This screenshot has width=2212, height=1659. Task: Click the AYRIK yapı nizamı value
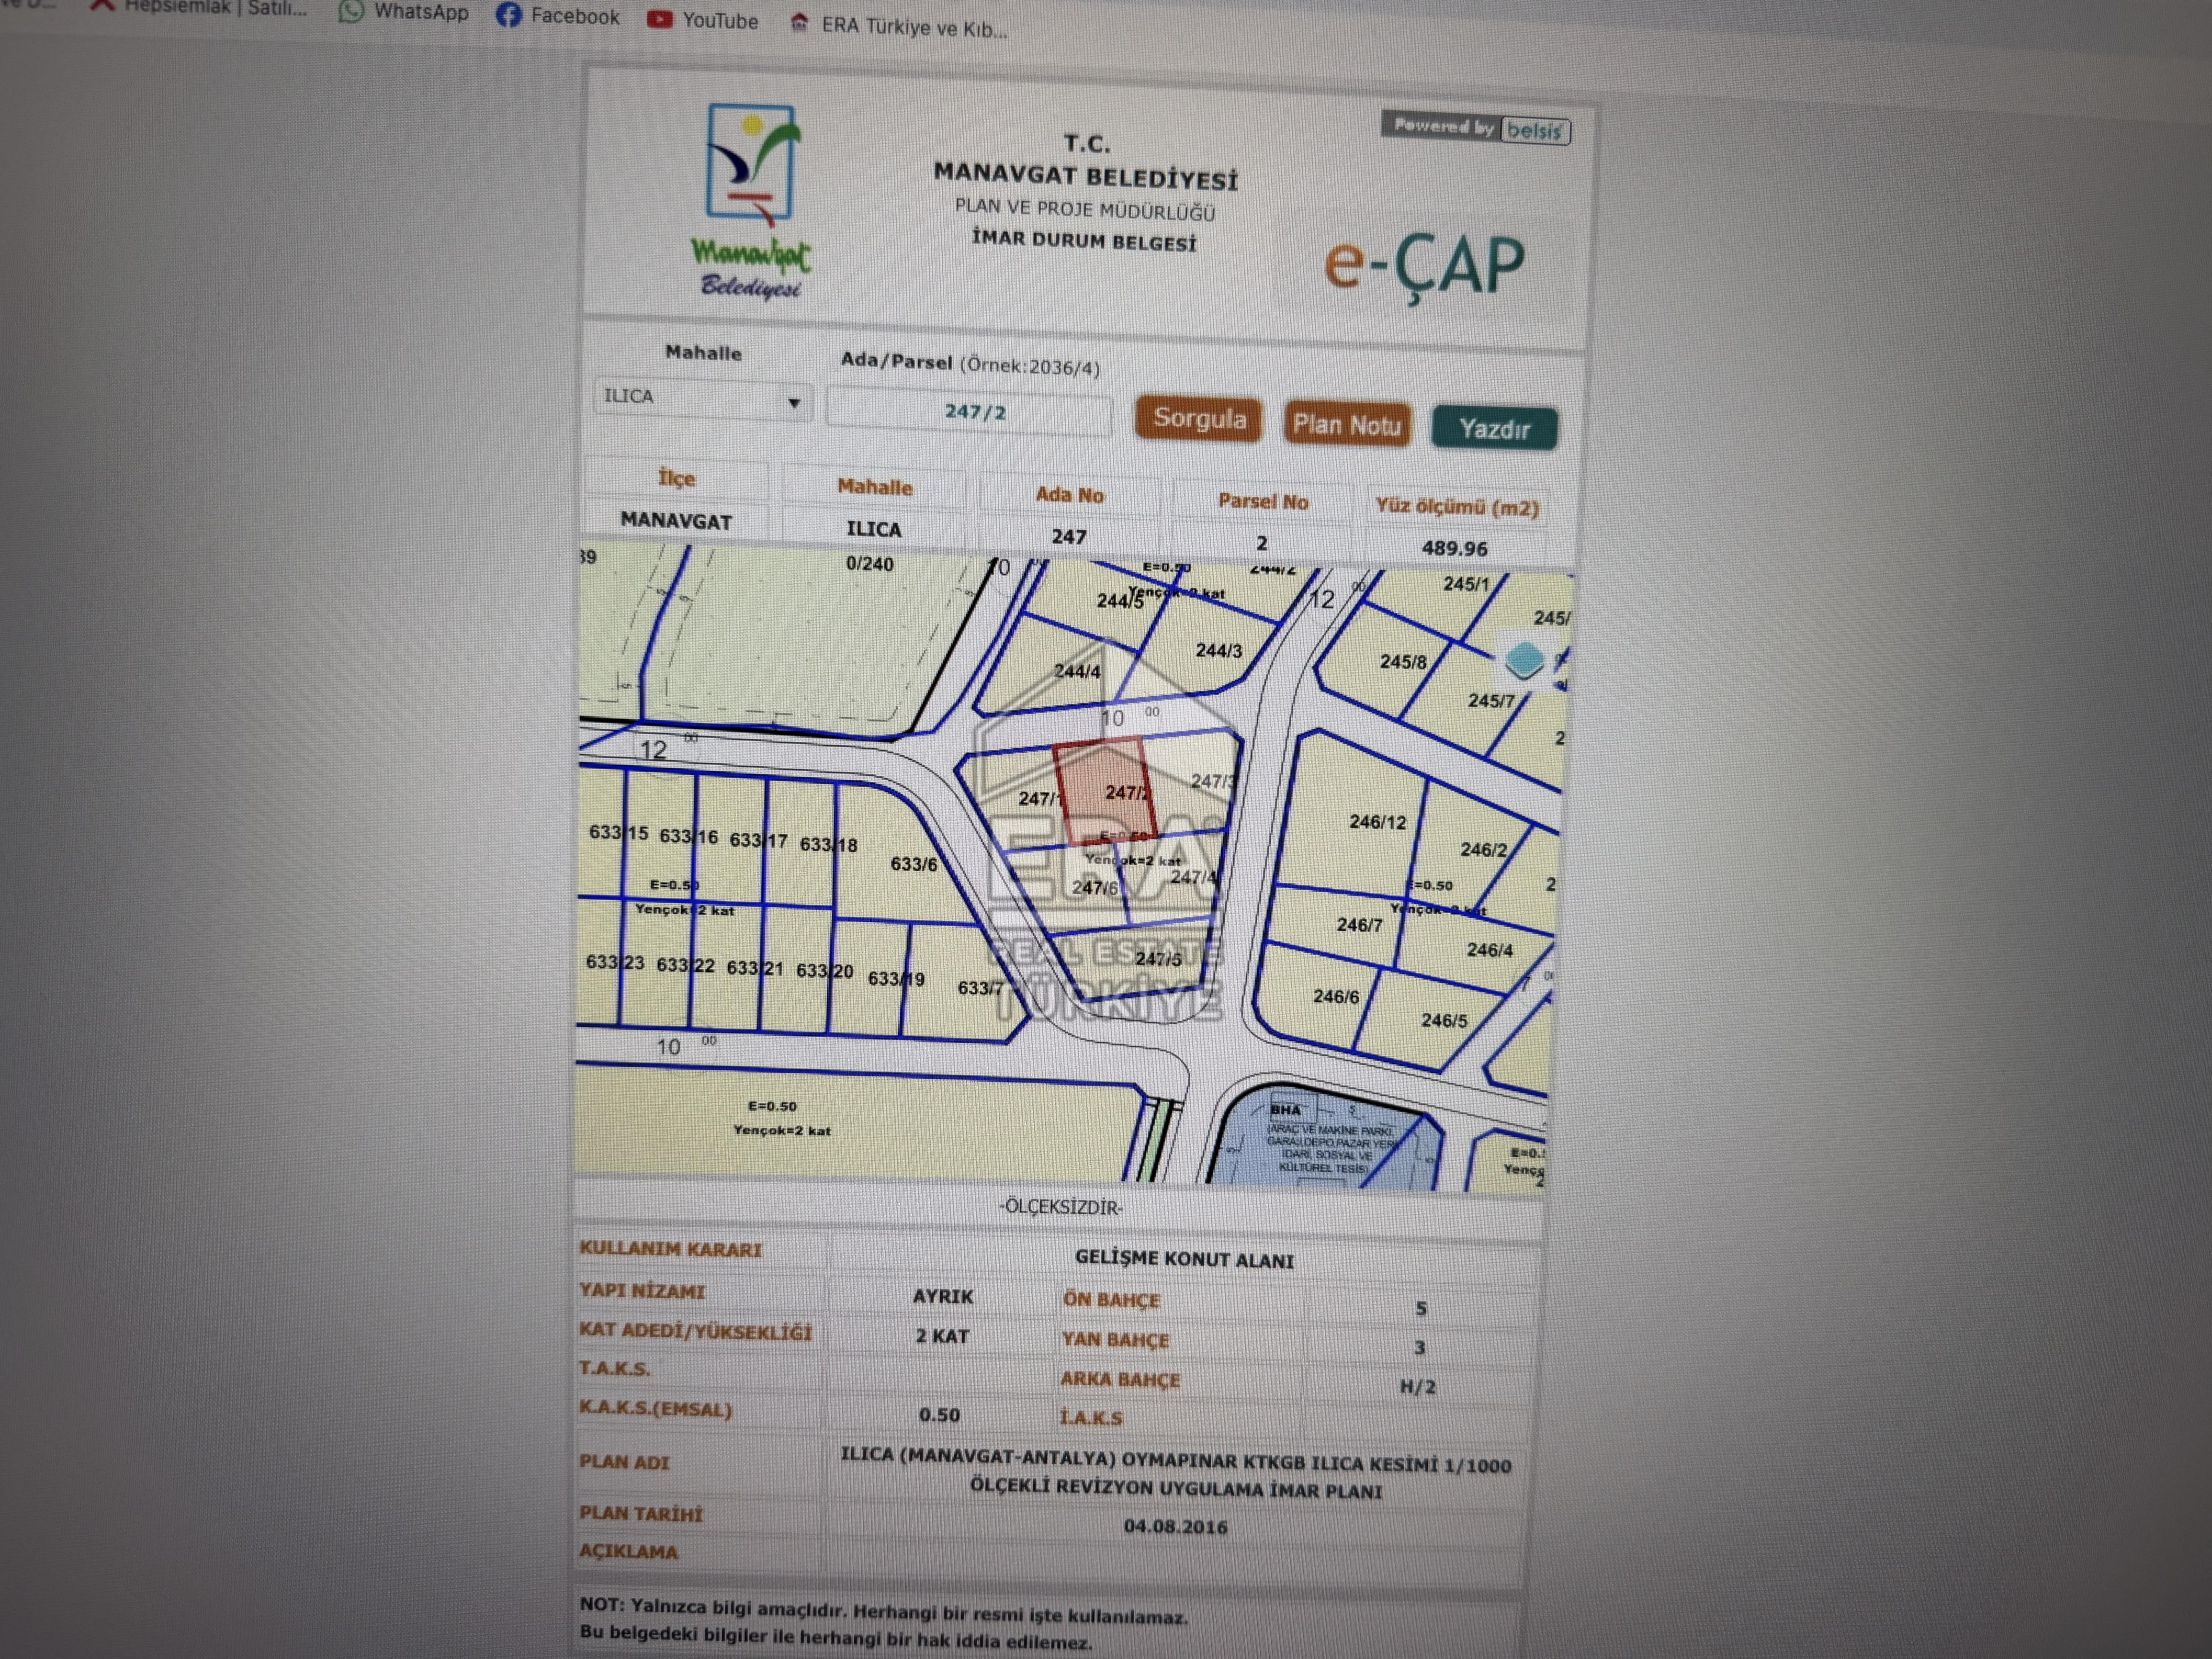click(x=942, y=1296)
